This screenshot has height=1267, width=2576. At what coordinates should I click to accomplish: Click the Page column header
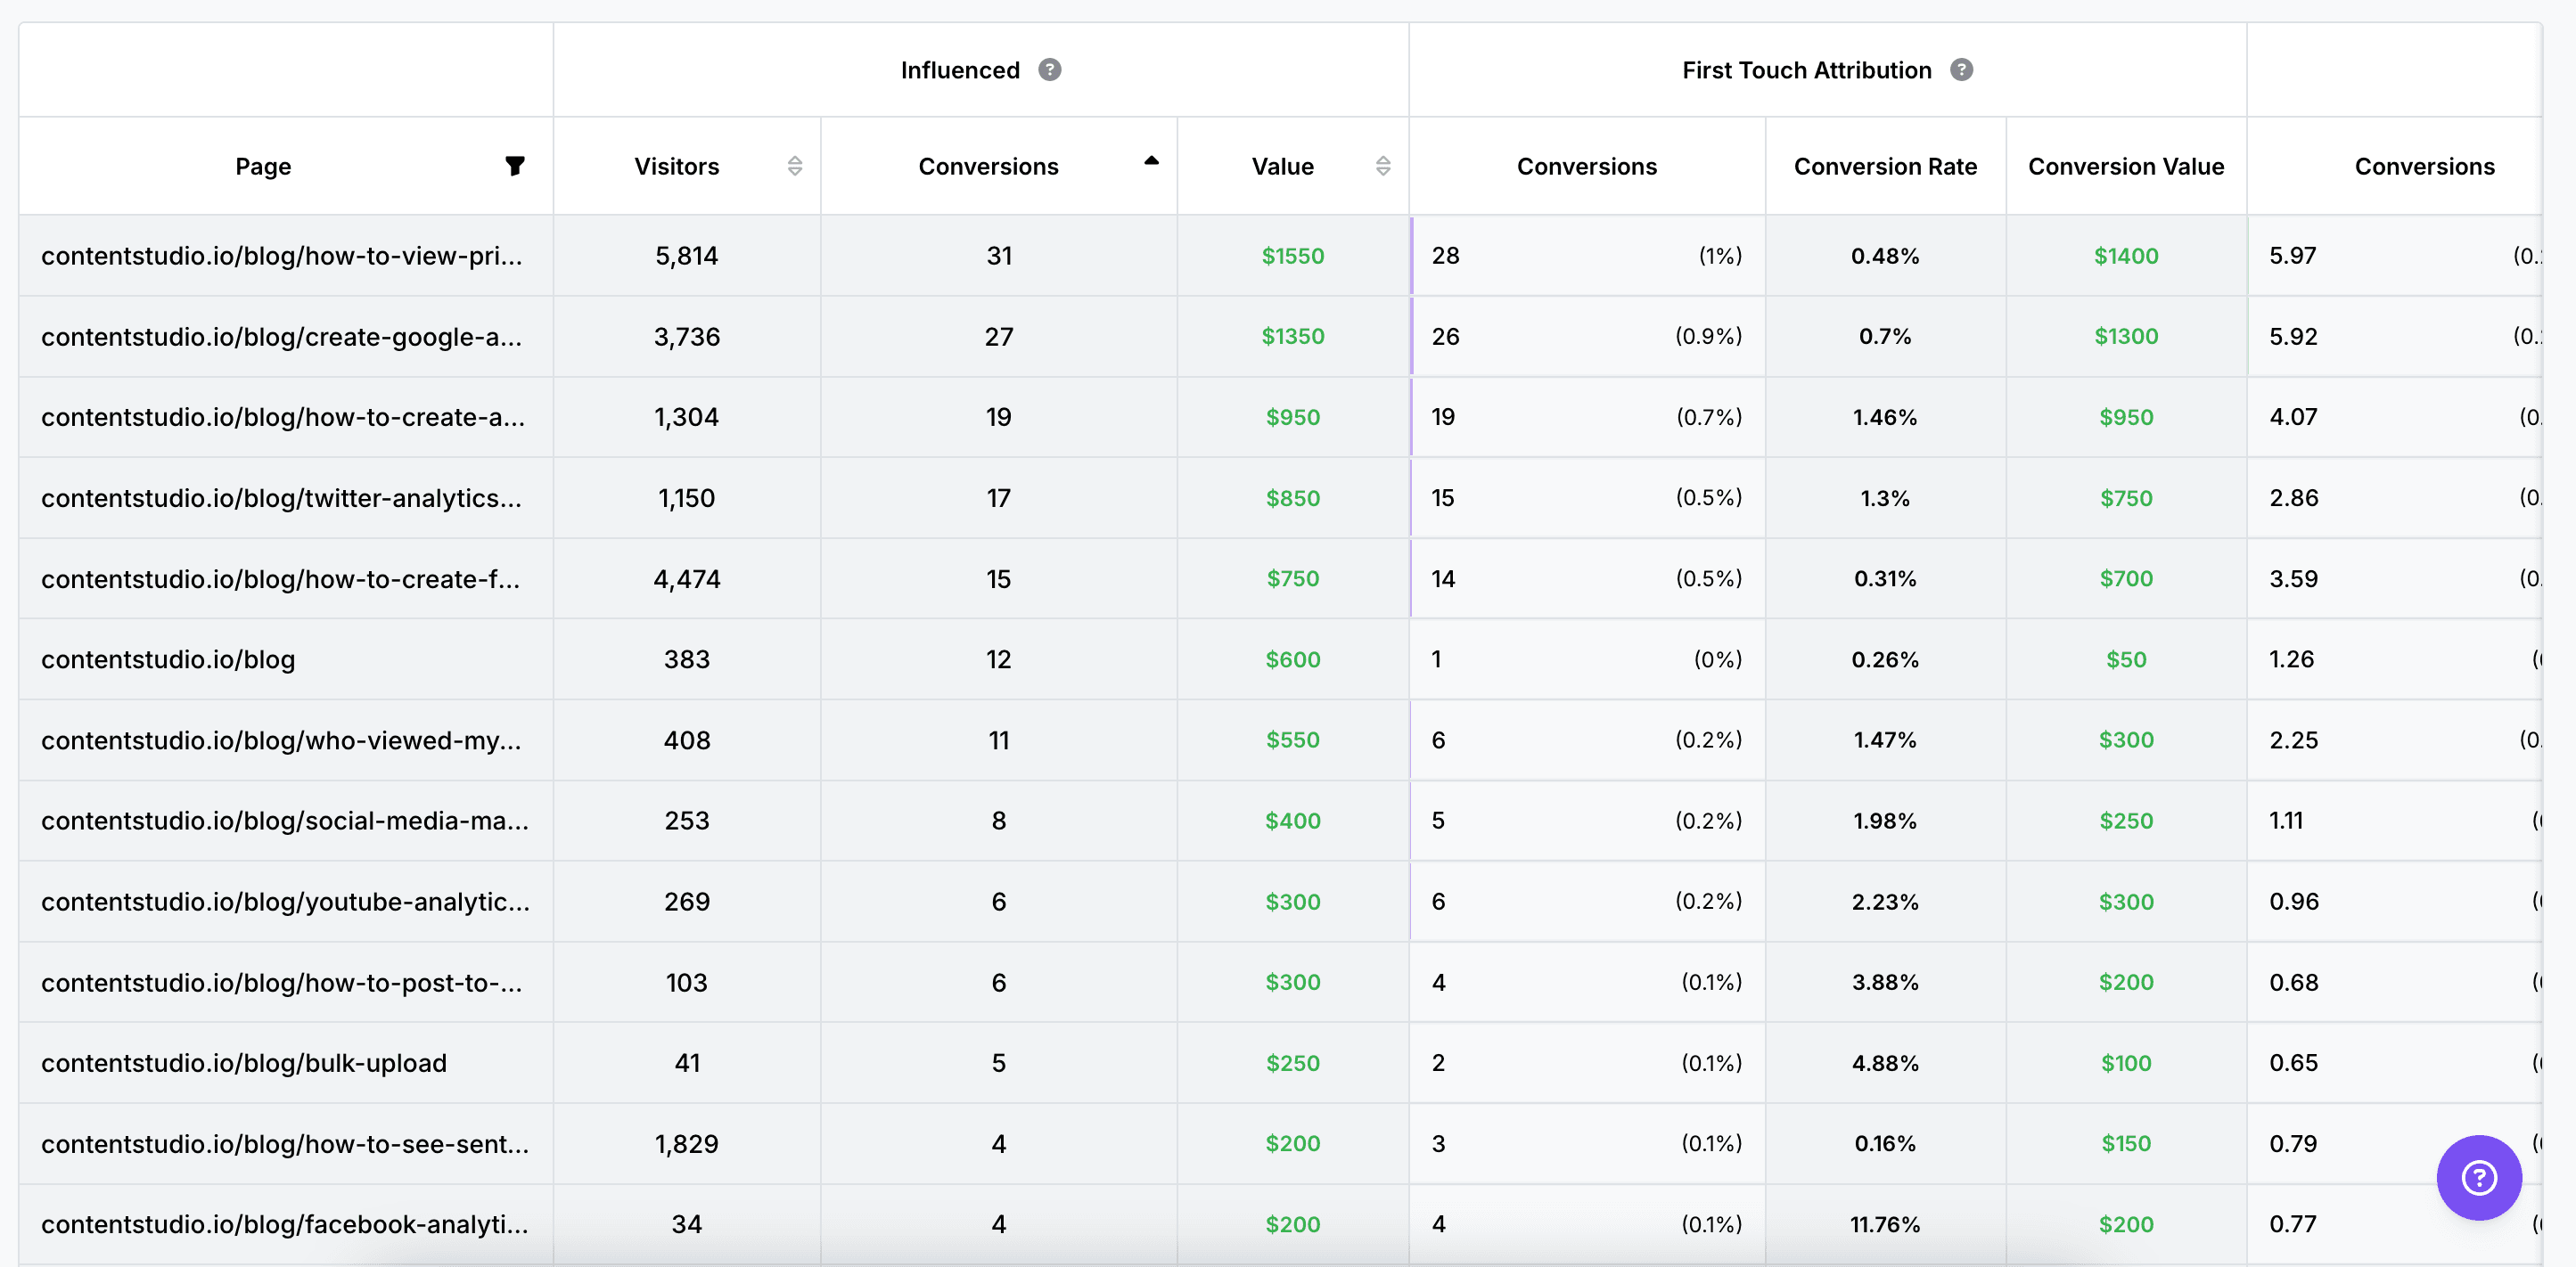pos(263,167)
